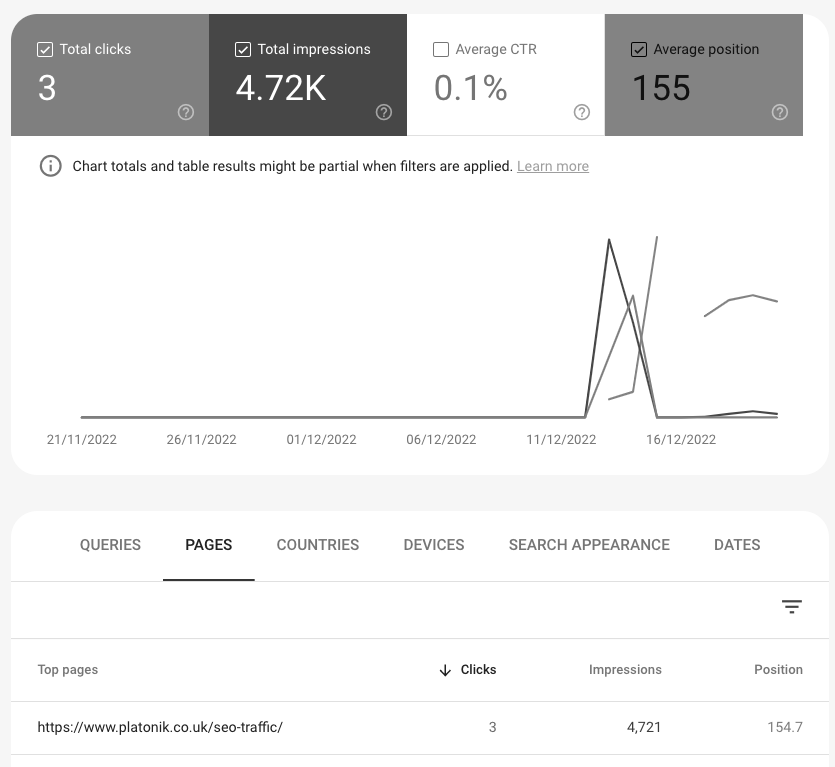The width and height of the screenshot is (835, 767).
Task: Click help icon on Total impressions card
Action: click(x=383, y=112)
